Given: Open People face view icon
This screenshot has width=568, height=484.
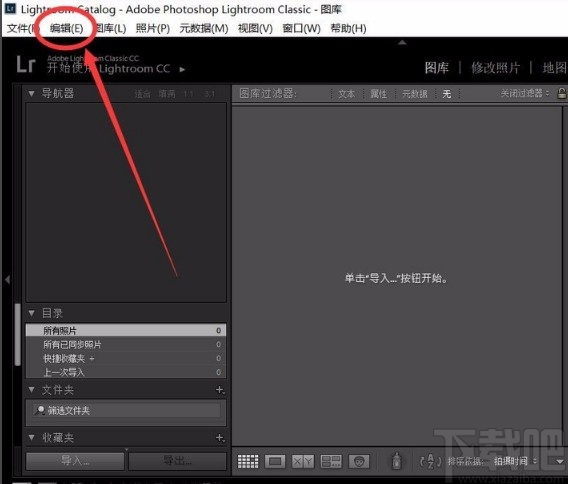Looking at the screenshot, I should point(359,461).
